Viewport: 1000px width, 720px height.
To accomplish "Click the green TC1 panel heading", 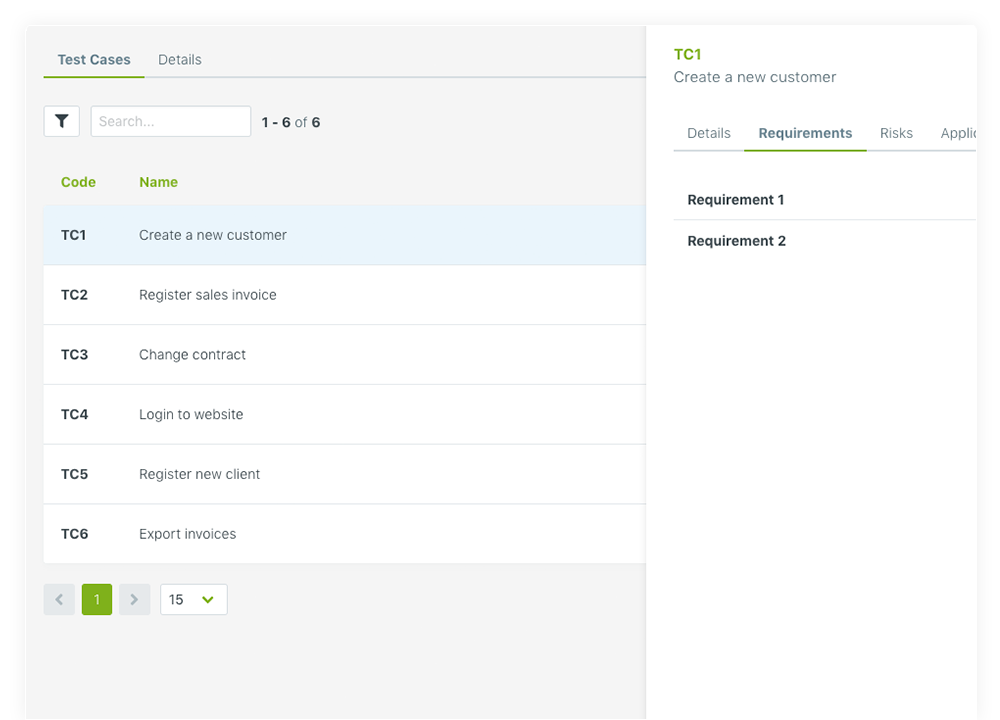I will coord(688,54).
